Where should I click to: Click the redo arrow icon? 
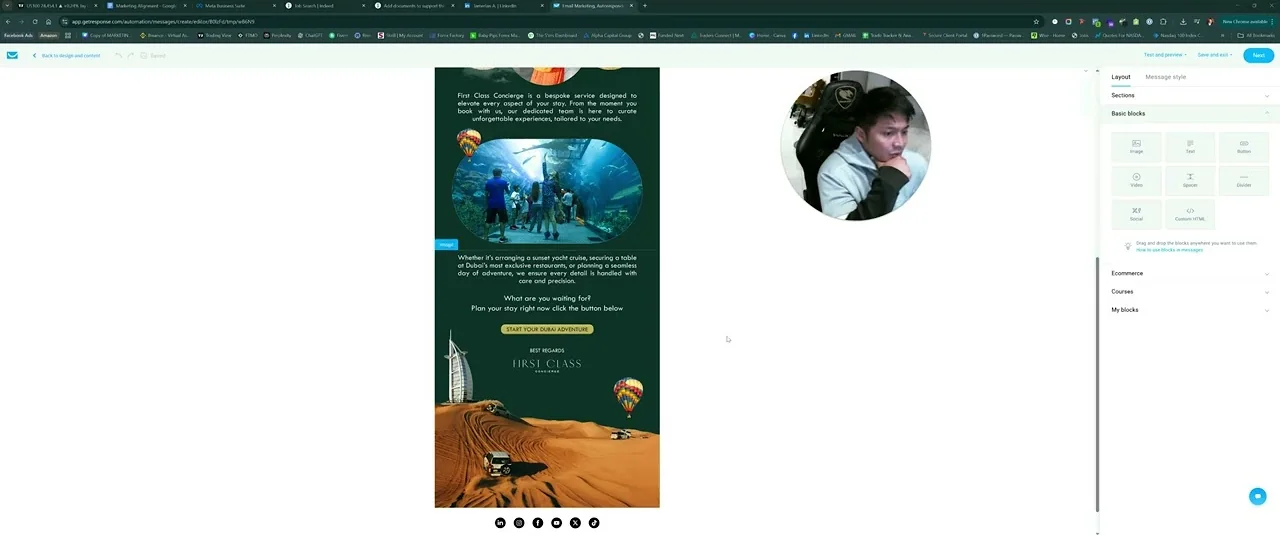[x=131, y=55]
